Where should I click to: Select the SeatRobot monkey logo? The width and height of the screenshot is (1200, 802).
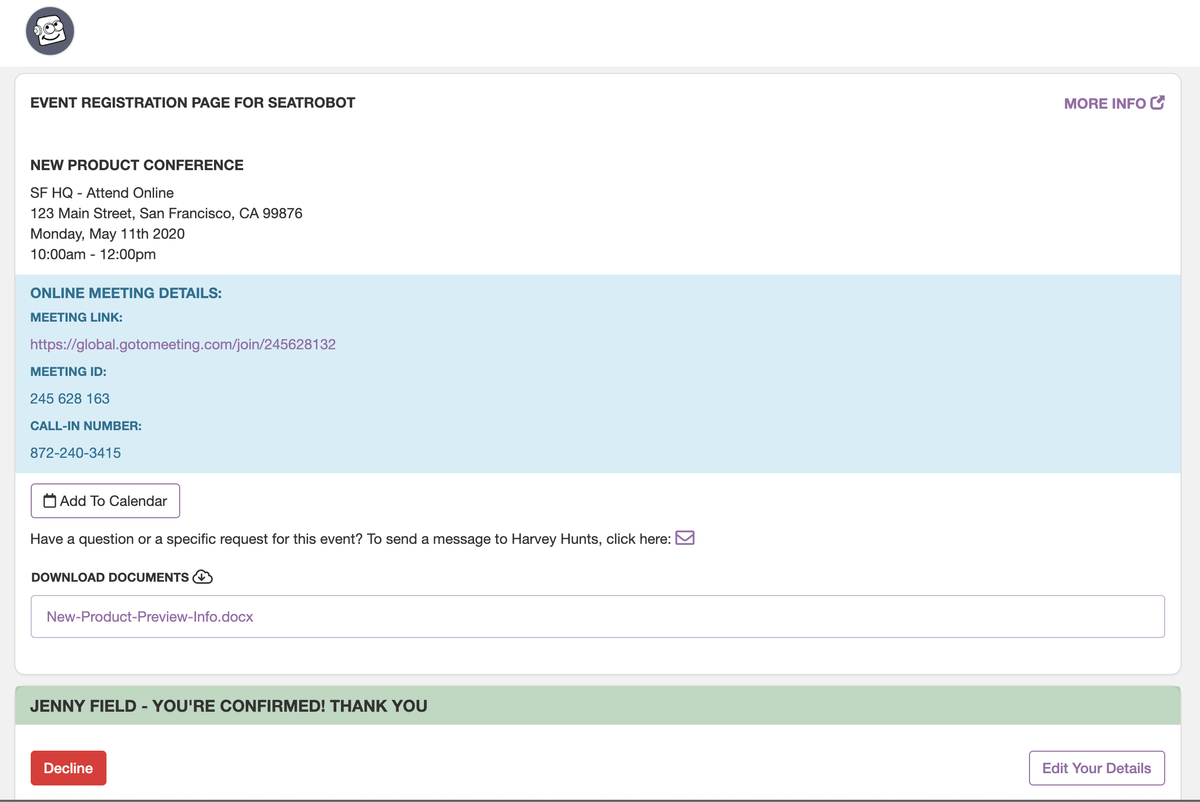tap(49, 31)
